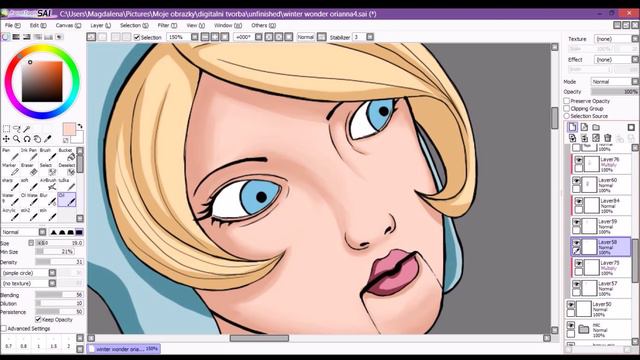Select the Rotate view tool
The image size is (640, 360).
(x=27, y=139)
